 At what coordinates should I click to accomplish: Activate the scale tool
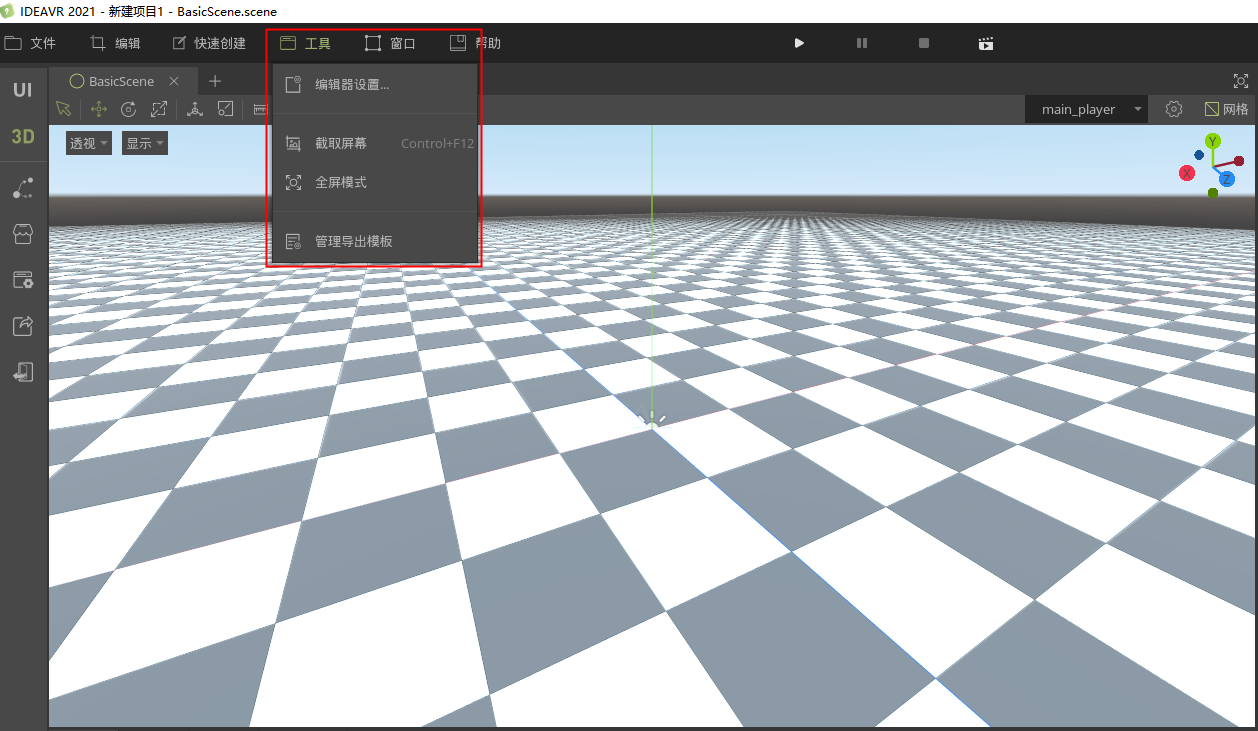[159, 109]
